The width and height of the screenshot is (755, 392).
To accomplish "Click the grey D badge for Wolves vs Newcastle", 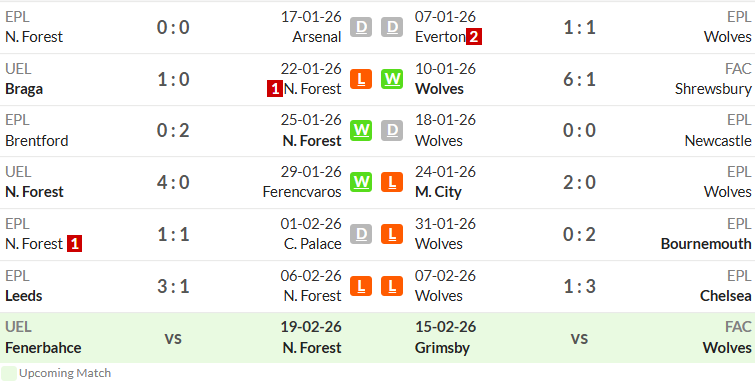I will tap(392, 131).
